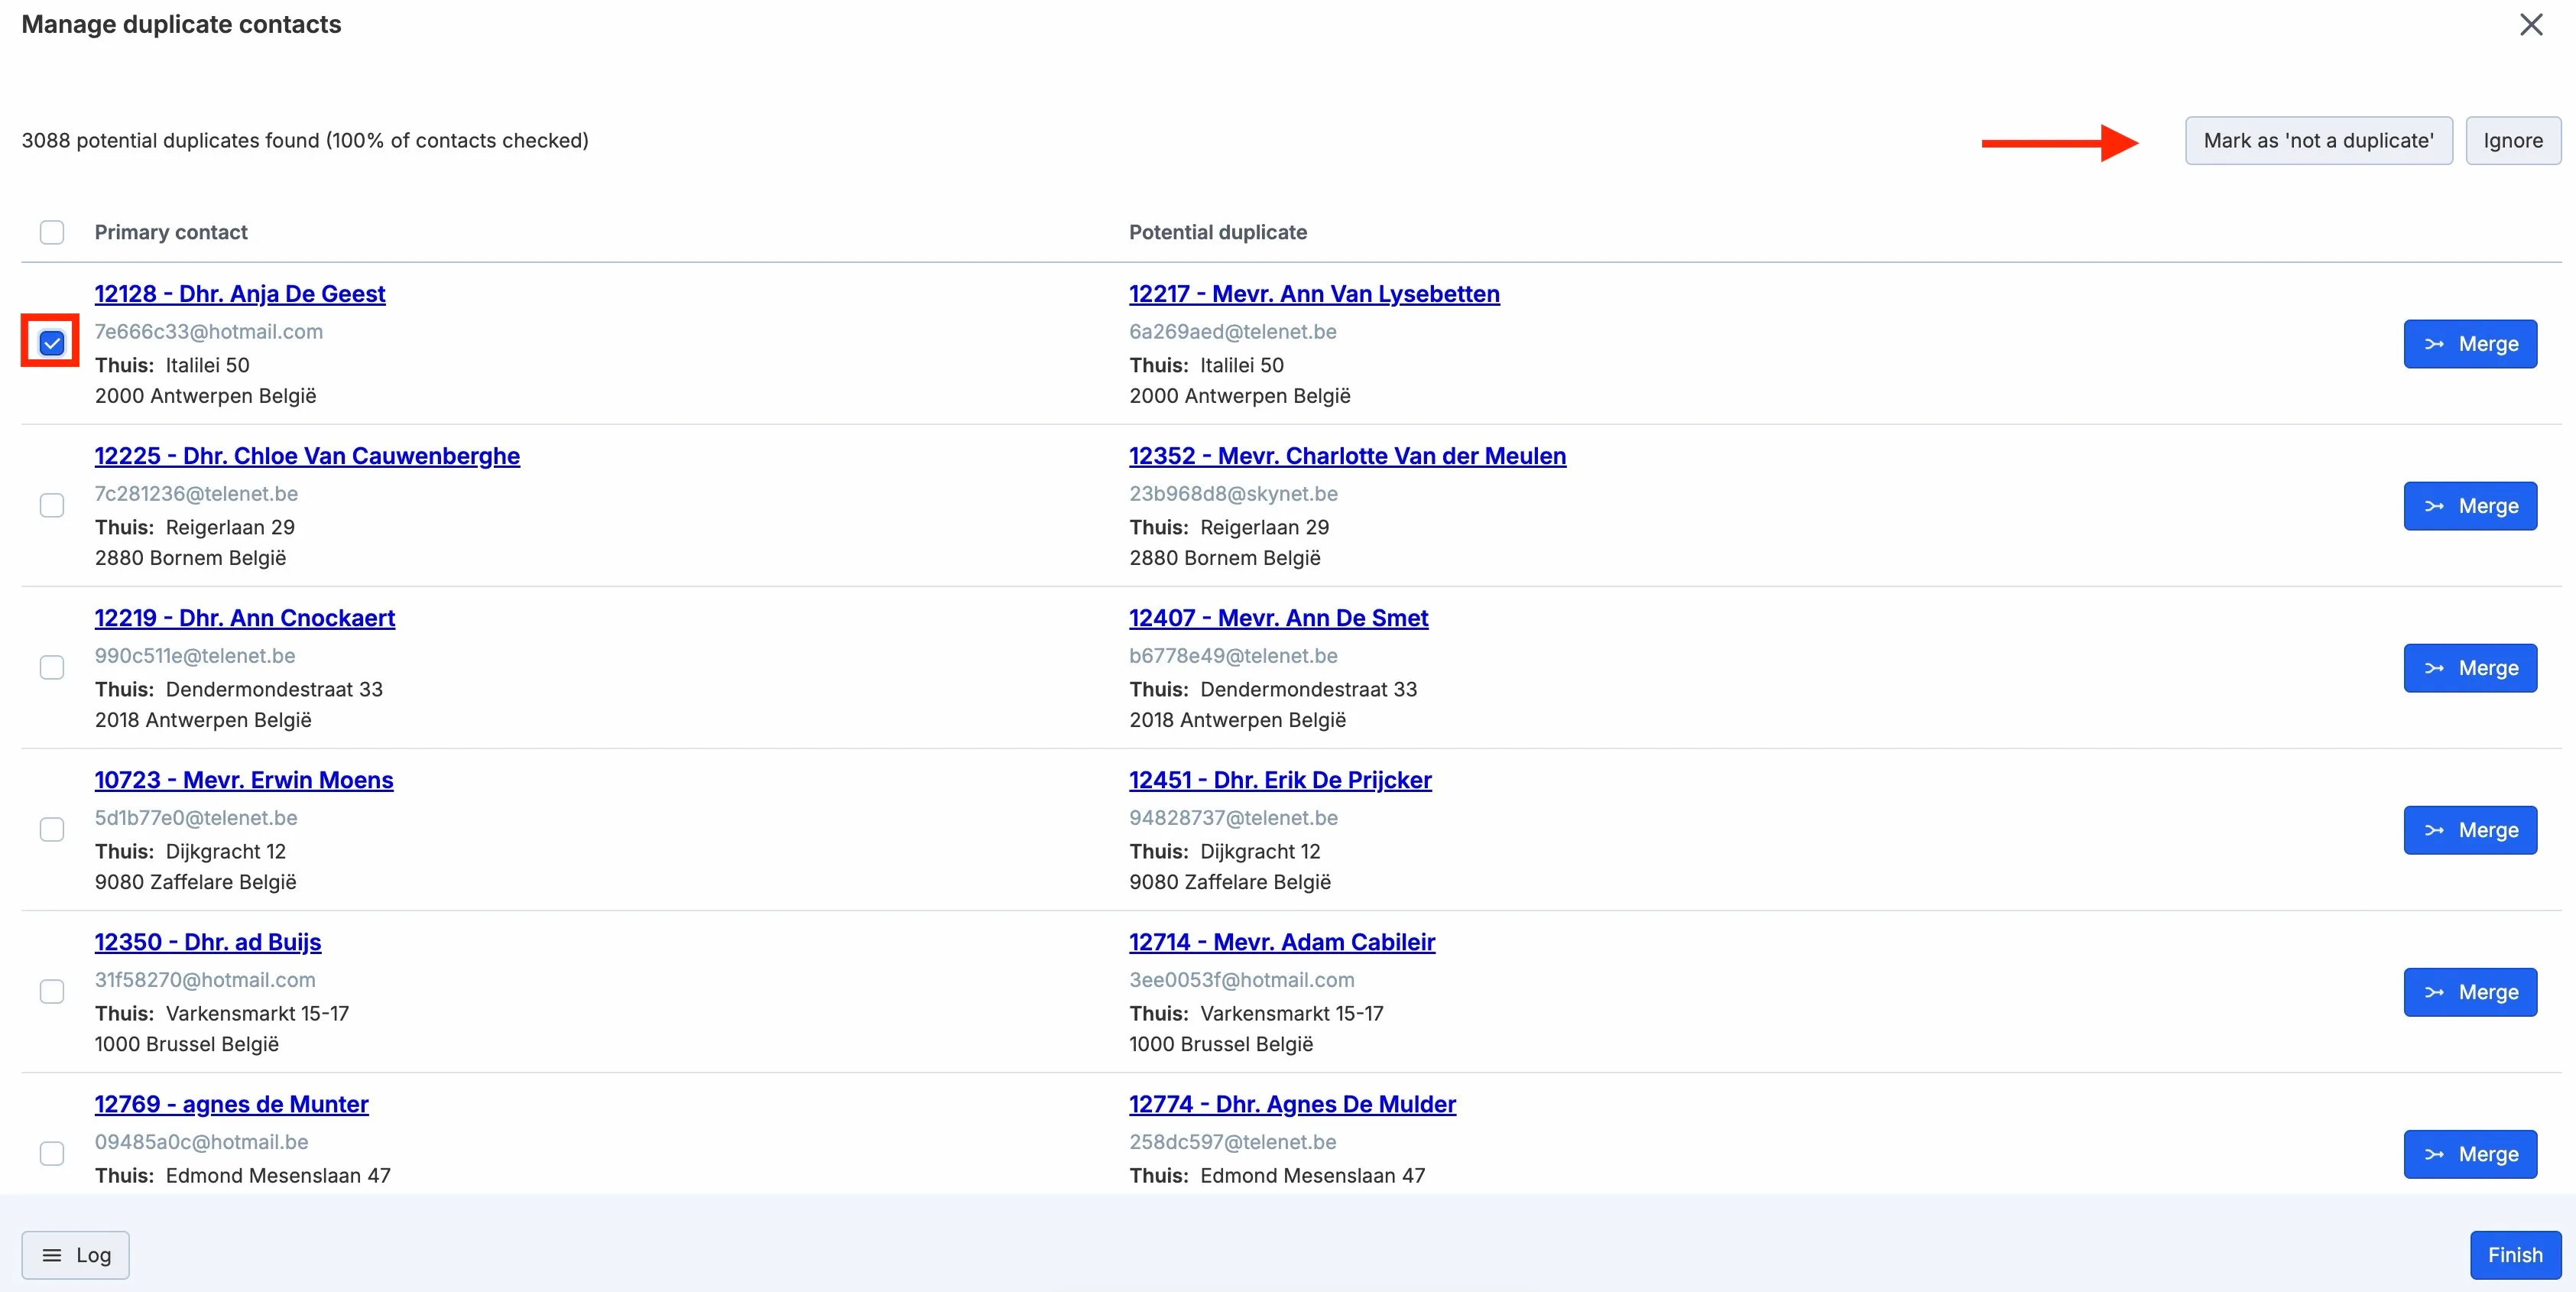Check the Chloe Van Cauwenberghe row checkbox
This screenshot has height=1292, width=2576.
pyautogui.click(x=52, y=506)
